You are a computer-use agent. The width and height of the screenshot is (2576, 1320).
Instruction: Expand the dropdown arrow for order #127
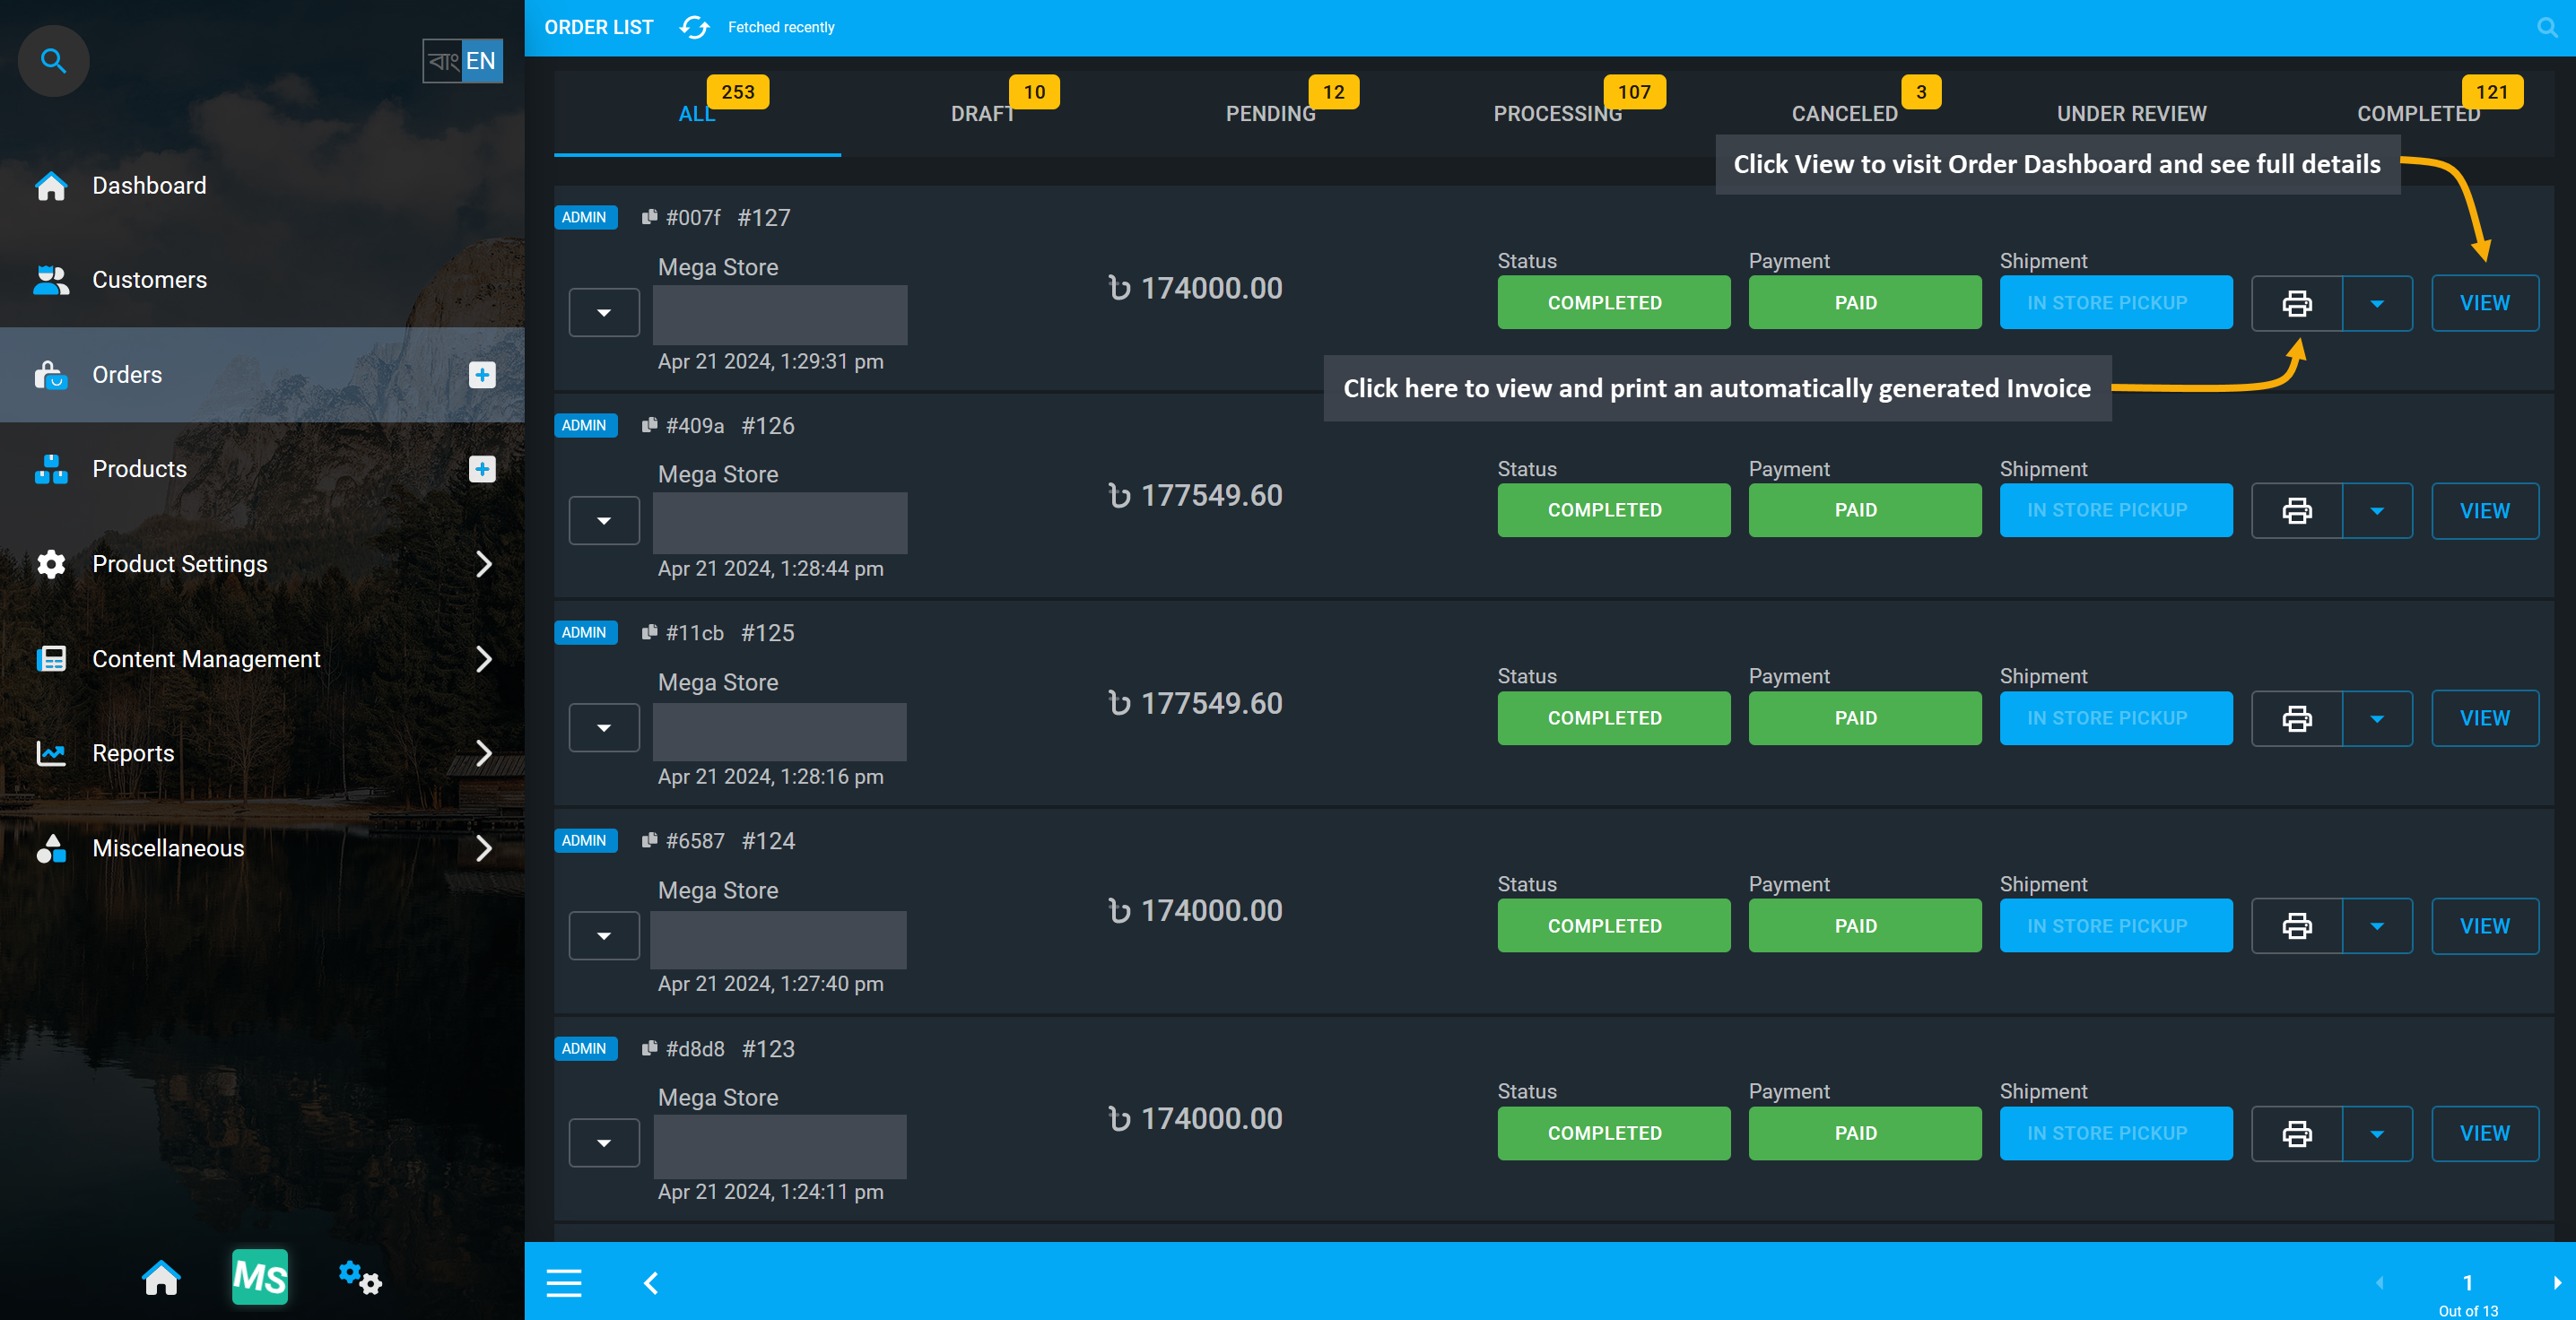pyautogui.click(x=603, y=311)
